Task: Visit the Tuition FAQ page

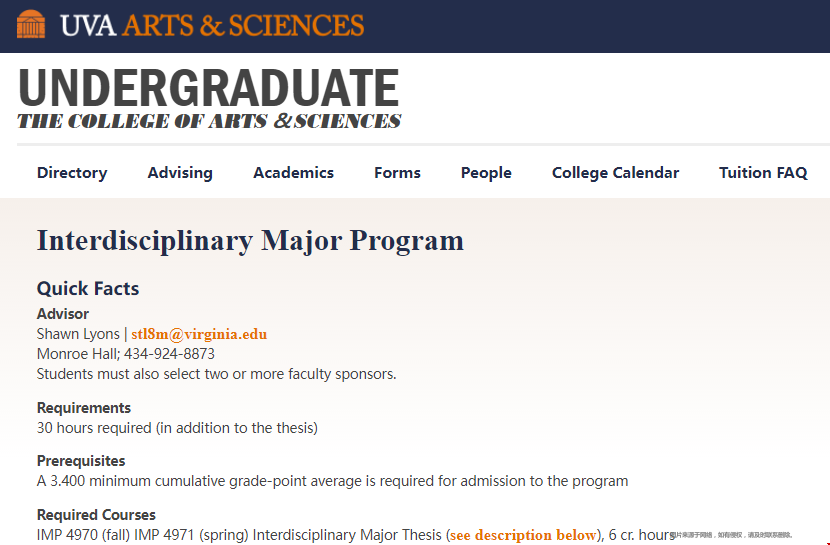Action: coord(763,172)
